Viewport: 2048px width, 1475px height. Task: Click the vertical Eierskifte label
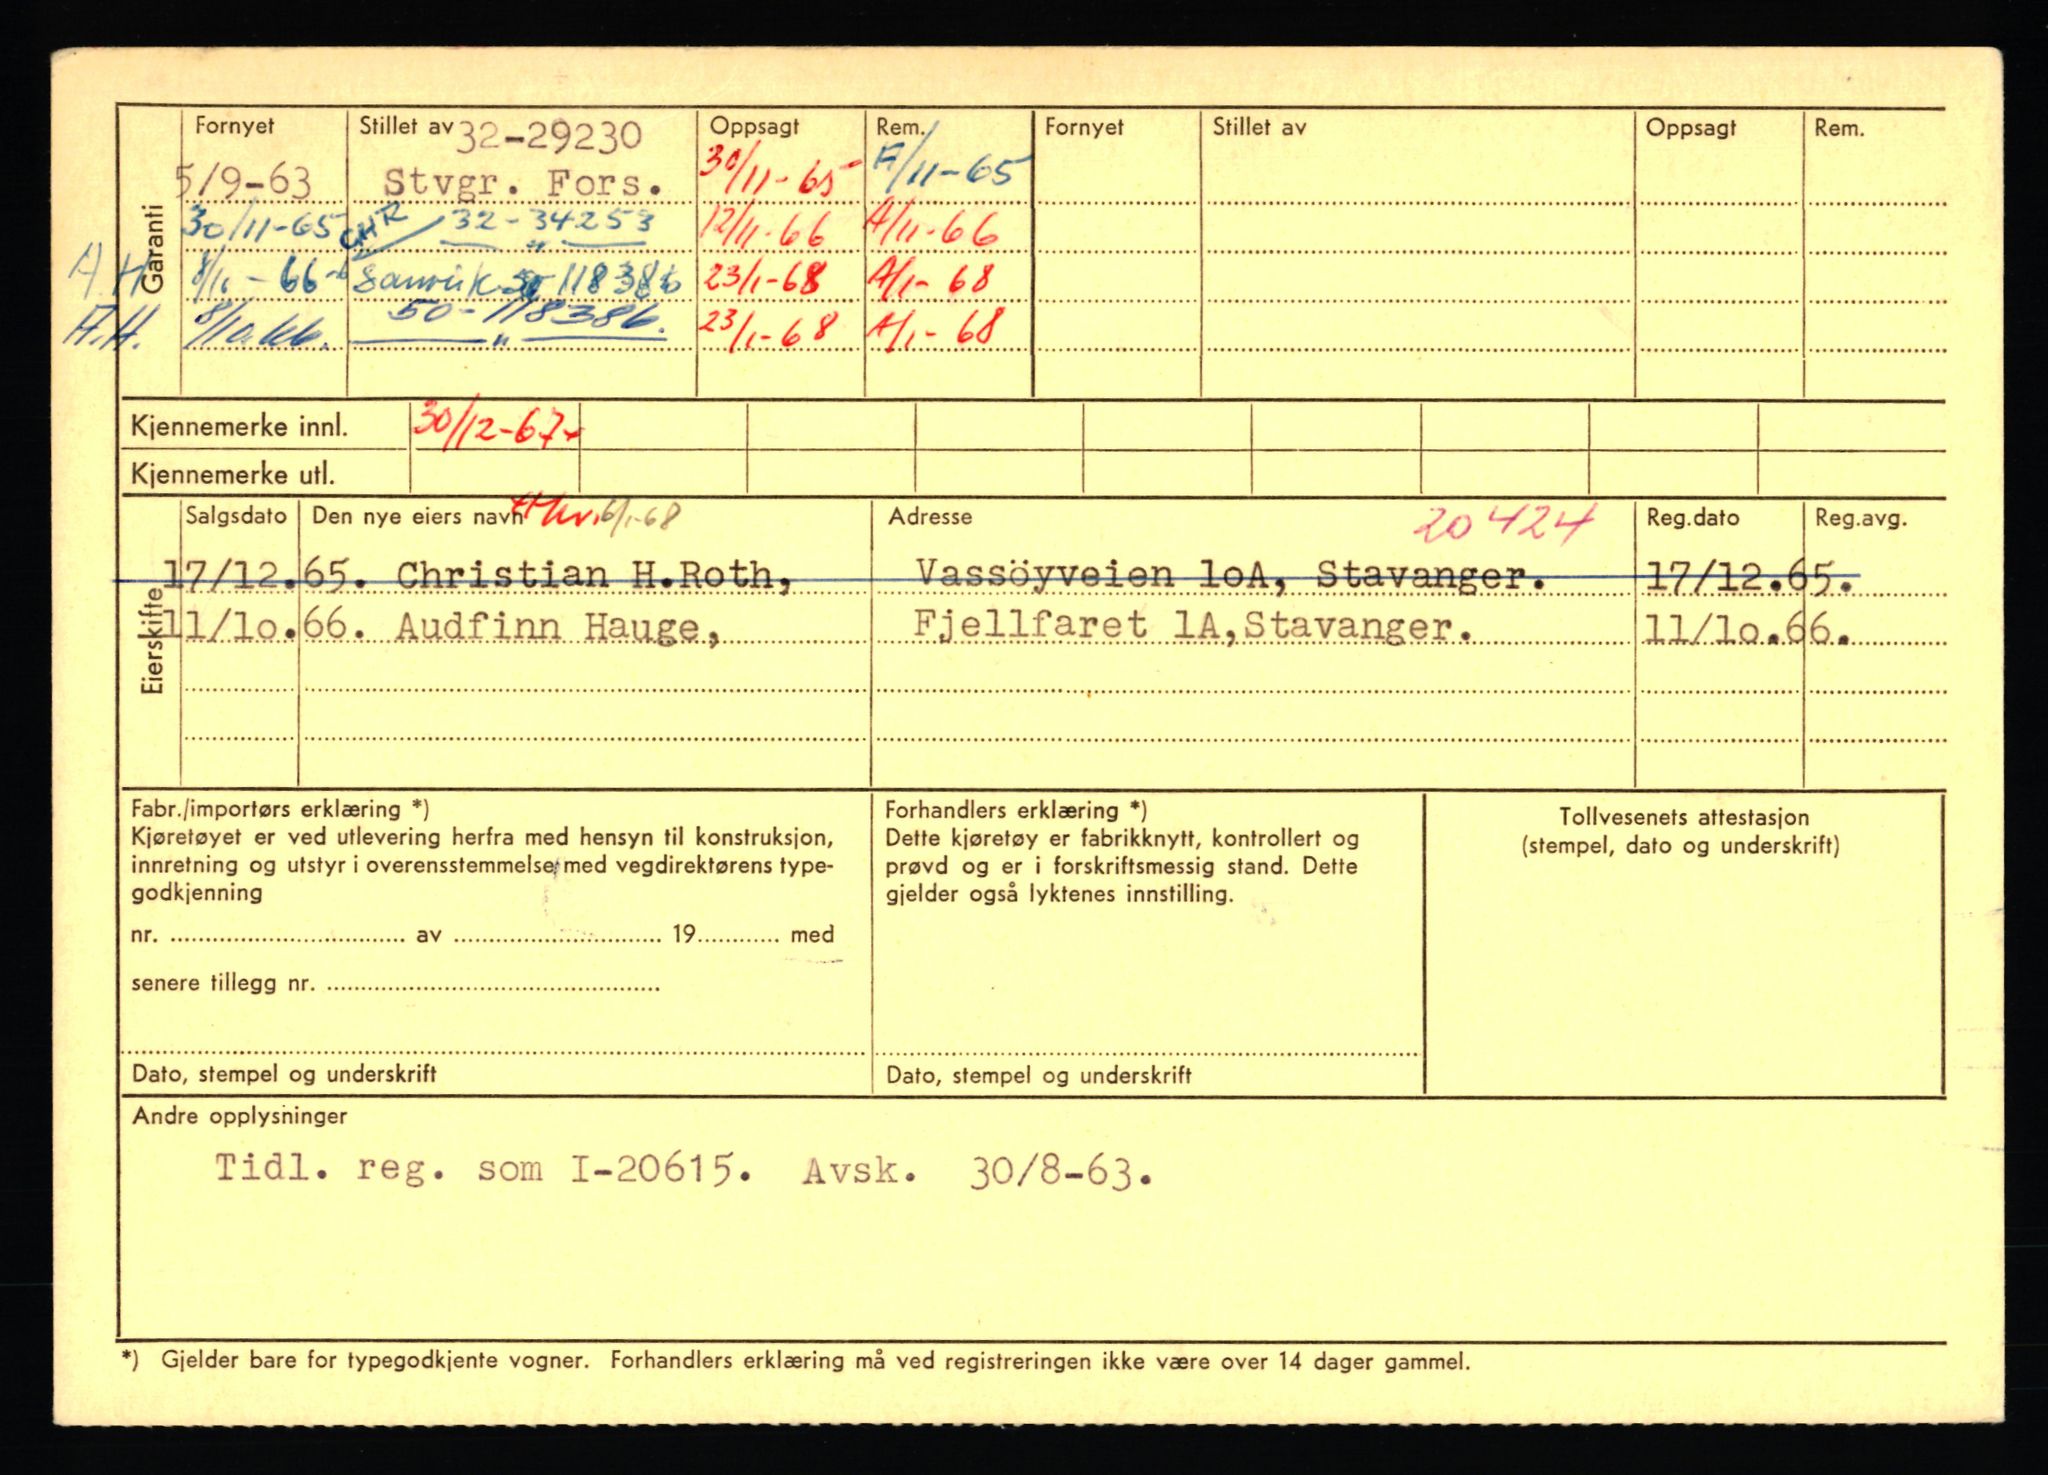tap(152, 641)
